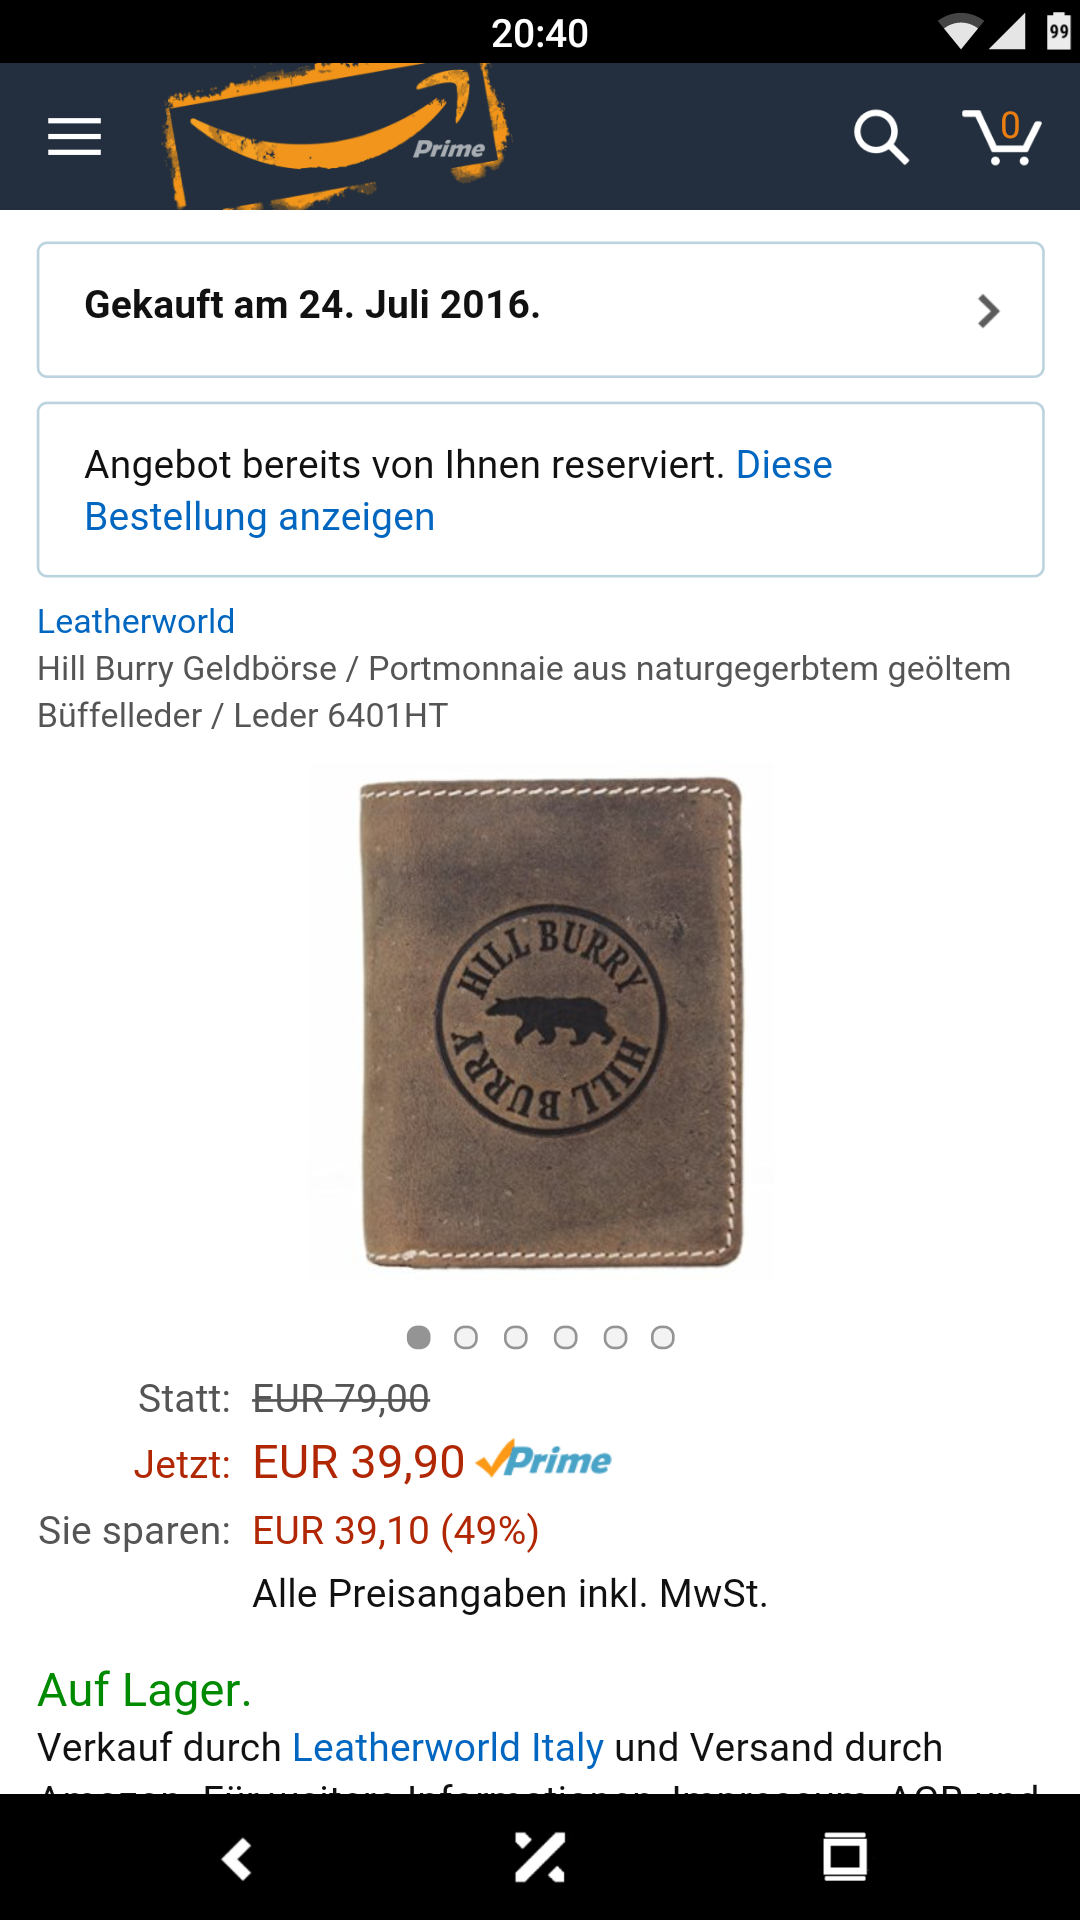Tap the Amazon Prime logo

coord(337,136)
